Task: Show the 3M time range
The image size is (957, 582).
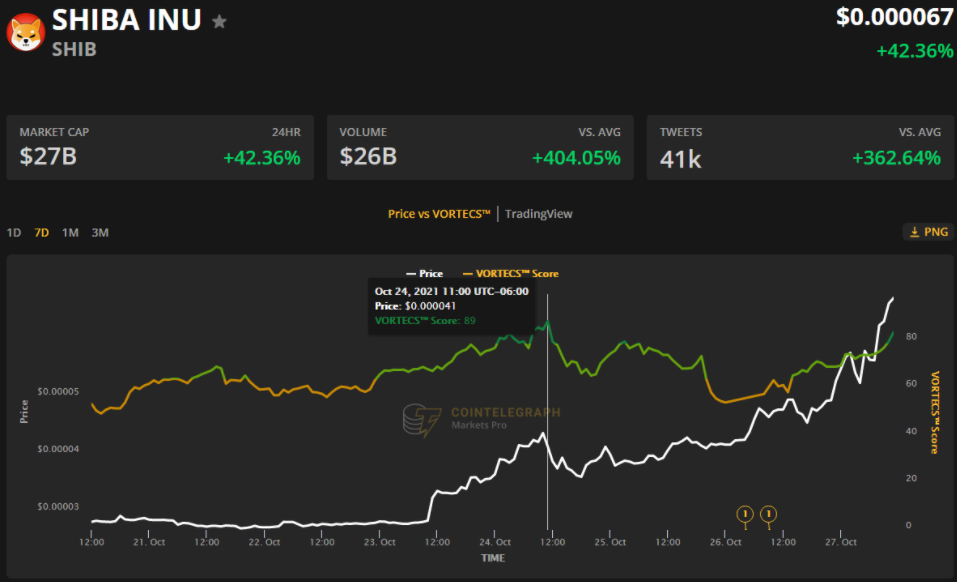Action: click(100, 233)
